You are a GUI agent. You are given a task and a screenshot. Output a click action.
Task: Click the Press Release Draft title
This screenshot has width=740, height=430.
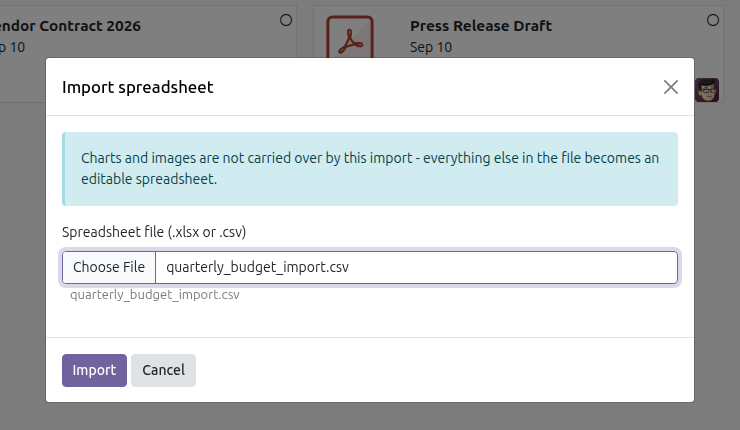point(481,26)
